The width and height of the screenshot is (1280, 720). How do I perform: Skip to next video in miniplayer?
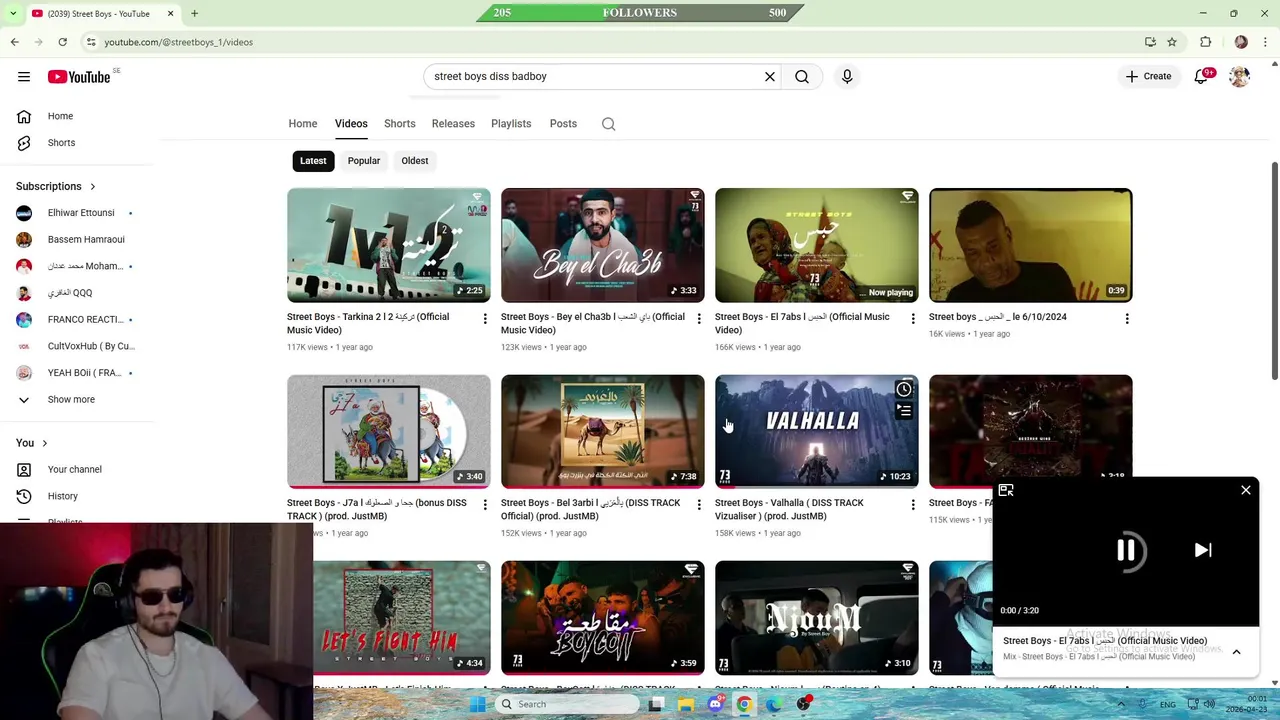[1203, 550]
